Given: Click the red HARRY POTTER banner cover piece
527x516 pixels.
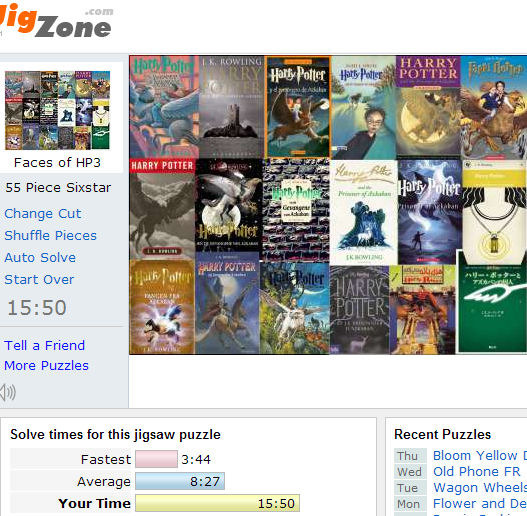Looking at the screenshot, I should [162, 209].
